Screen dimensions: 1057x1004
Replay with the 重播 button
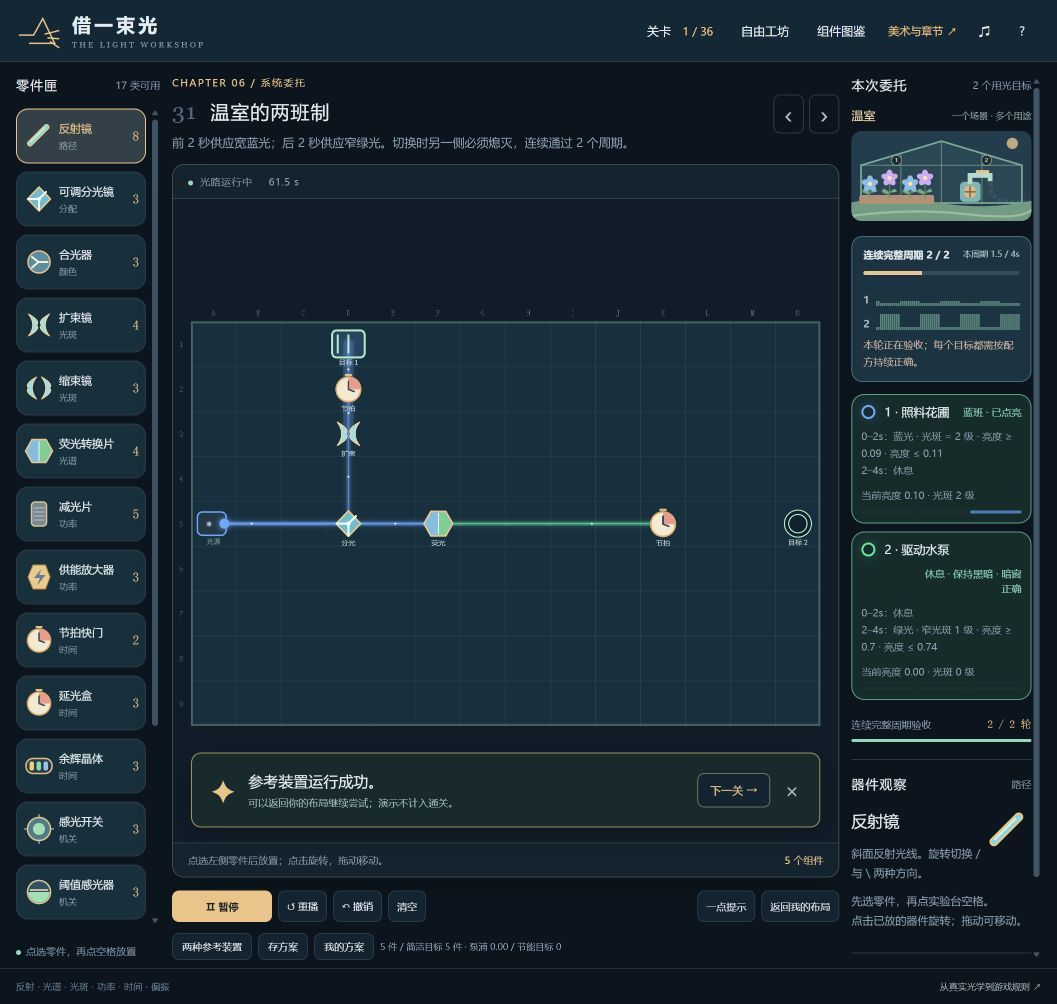[303, 907]
